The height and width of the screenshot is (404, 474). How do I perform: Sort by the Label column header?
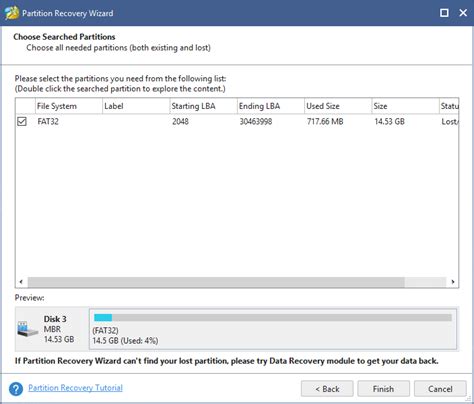pos(136,106)
